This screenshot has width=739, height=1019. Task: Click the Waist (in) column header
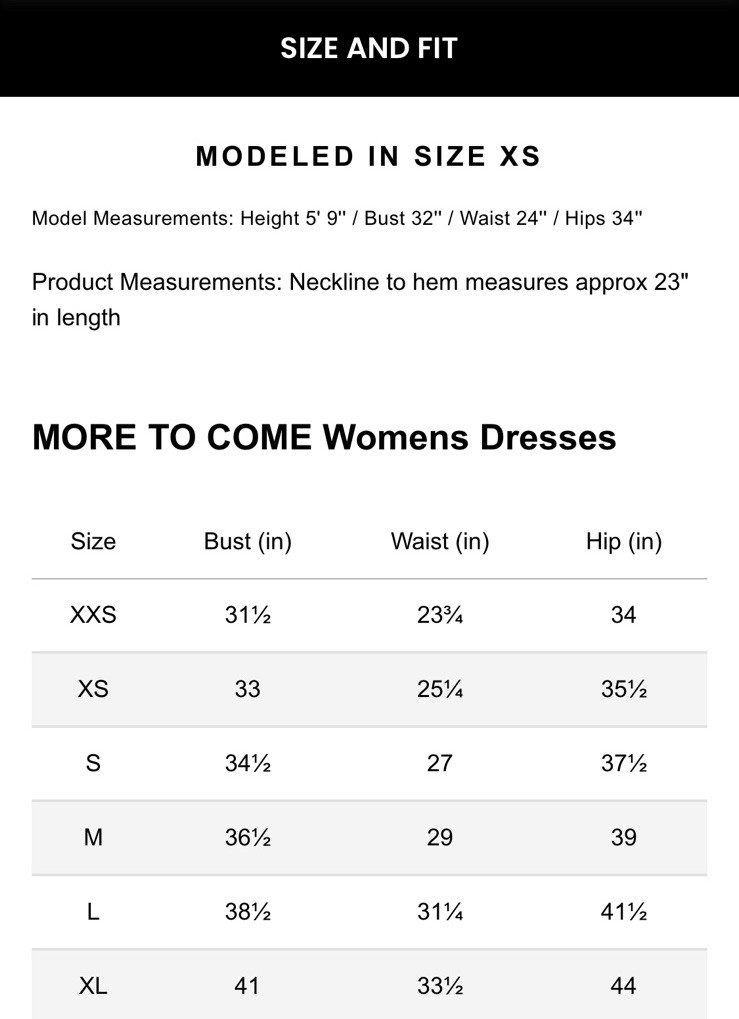pos(440,541)
